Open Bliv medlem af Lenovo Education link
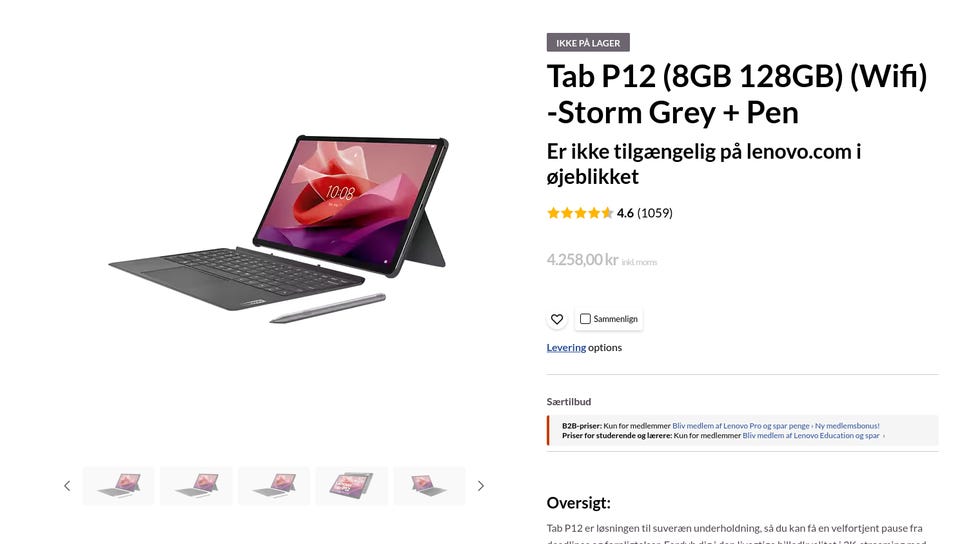Image resolution: width=960 pixels, height=544 pixels. coord(813,436)
